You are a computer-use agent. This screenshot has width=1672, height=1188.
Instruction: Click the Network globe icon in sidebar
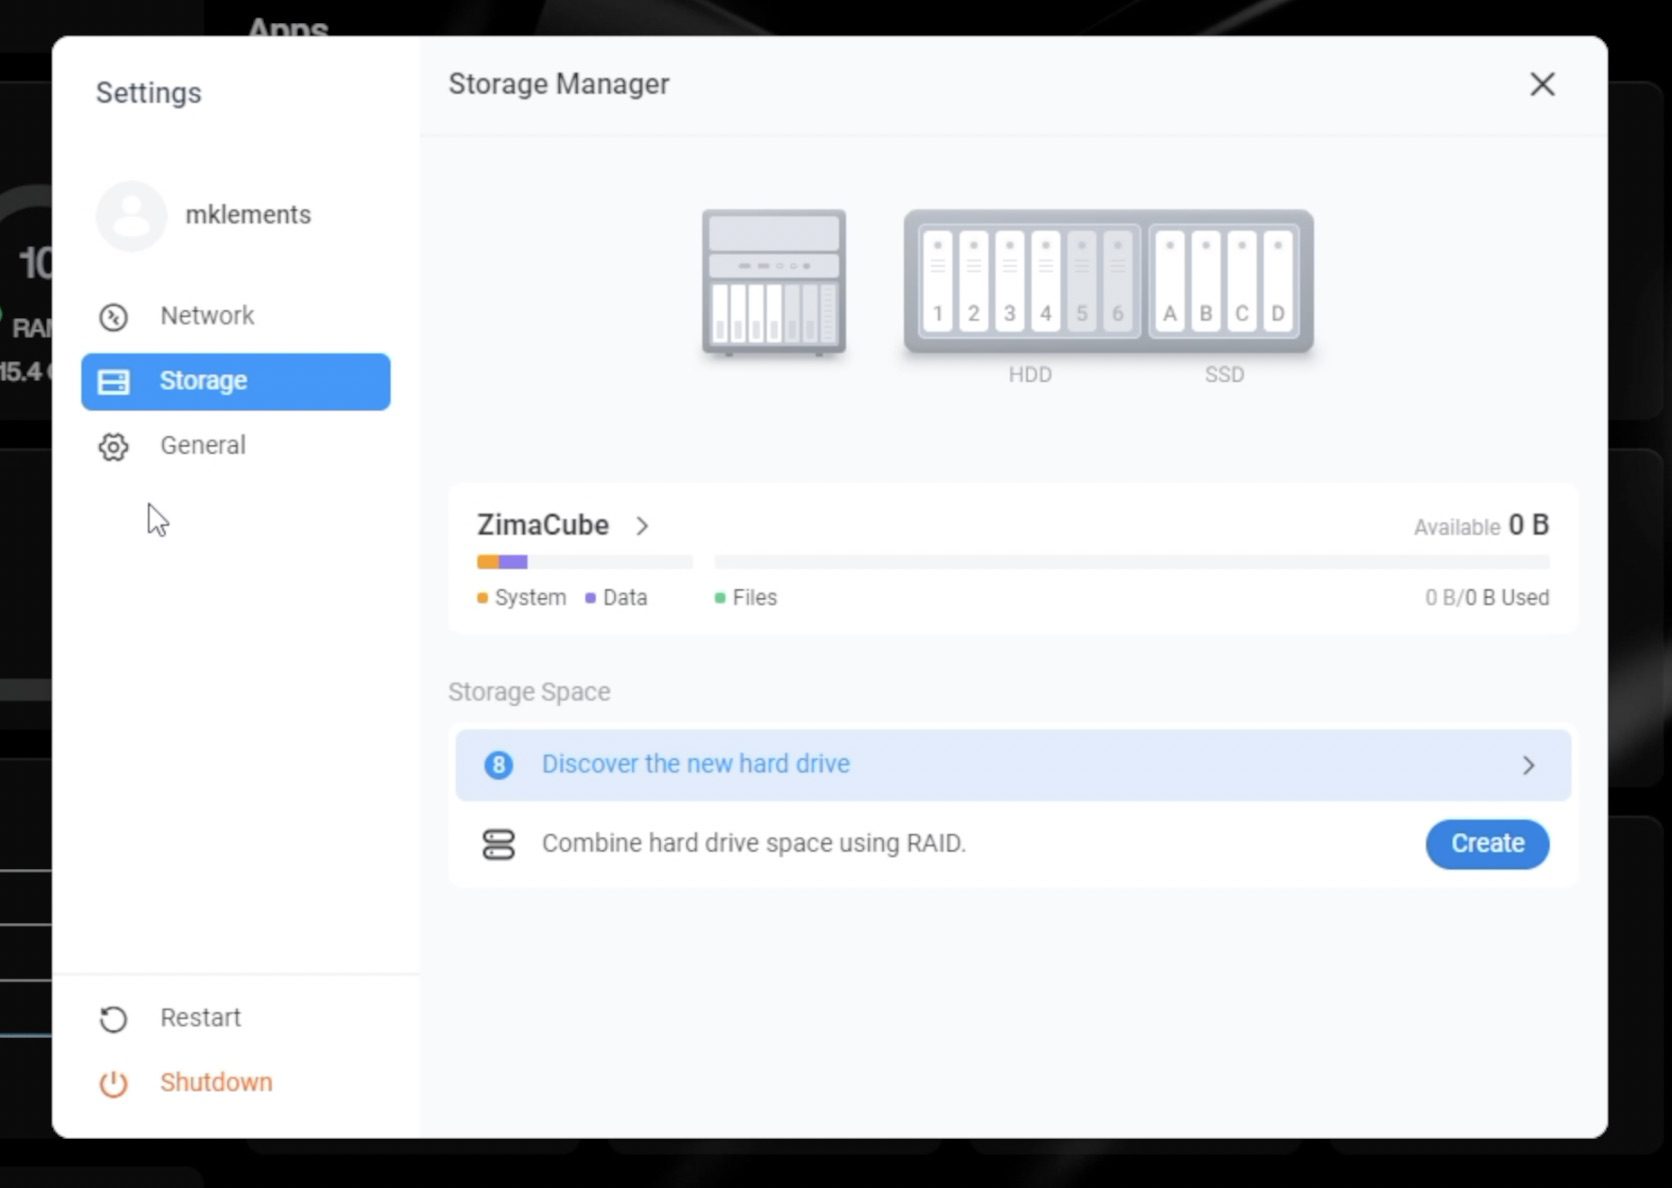(x=113, y=317)
